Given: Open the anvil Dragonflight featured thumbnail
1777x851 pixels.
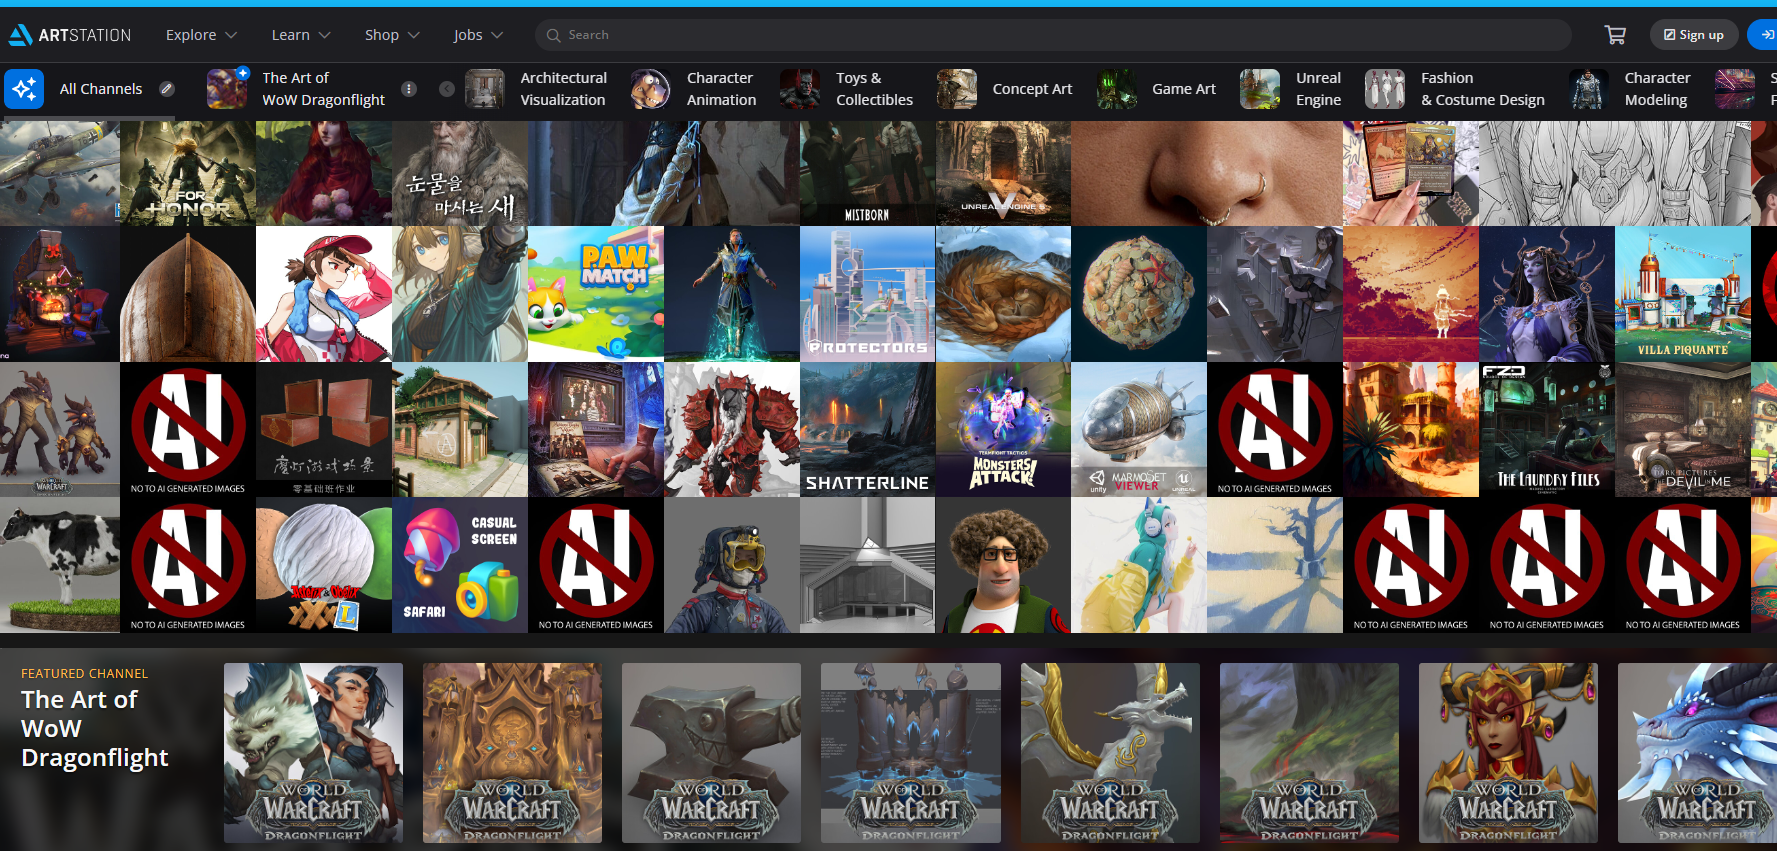Looking at the screenshot, I should click(x=711, y=753).
